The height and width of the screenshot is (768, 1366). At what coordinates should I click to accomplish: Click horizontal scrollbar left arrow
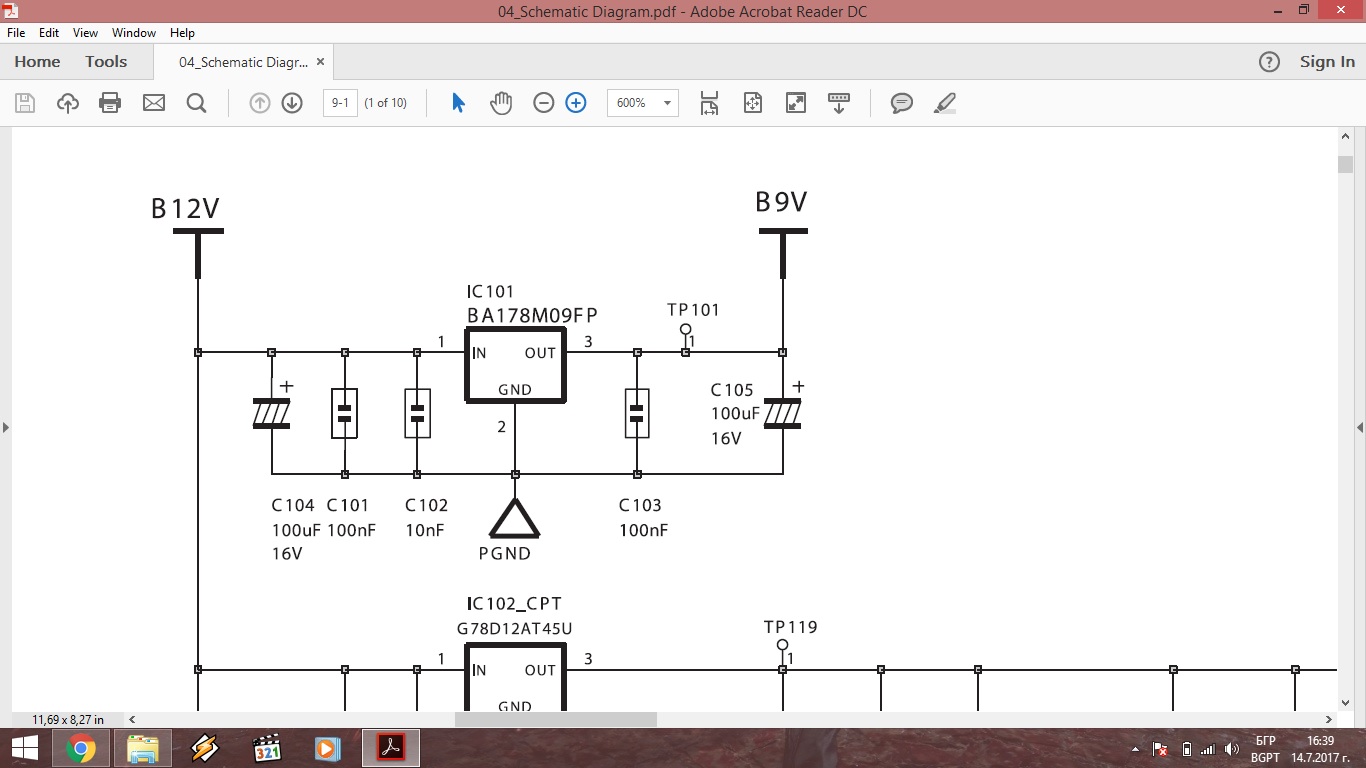tap(132, 719)
